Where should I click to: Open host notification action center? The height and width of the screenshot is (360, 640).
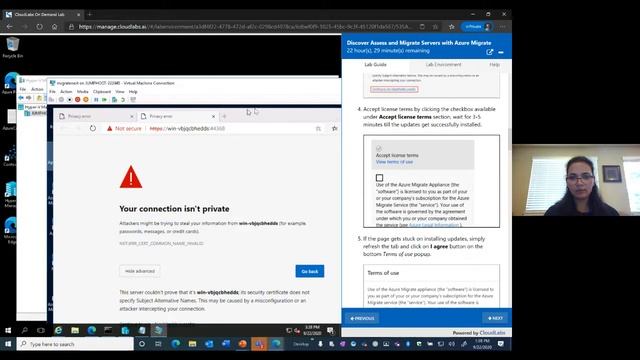pos(501,344)
